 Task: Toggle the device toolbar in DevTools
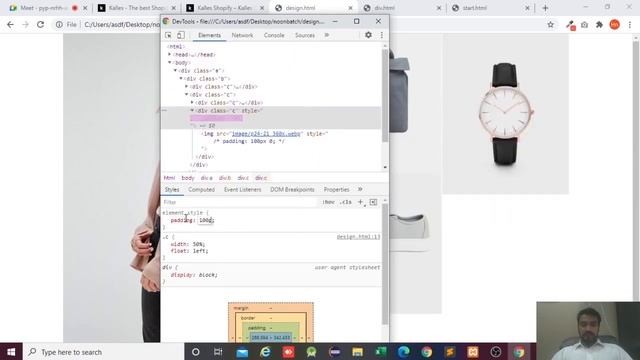(x=180, y=36)
